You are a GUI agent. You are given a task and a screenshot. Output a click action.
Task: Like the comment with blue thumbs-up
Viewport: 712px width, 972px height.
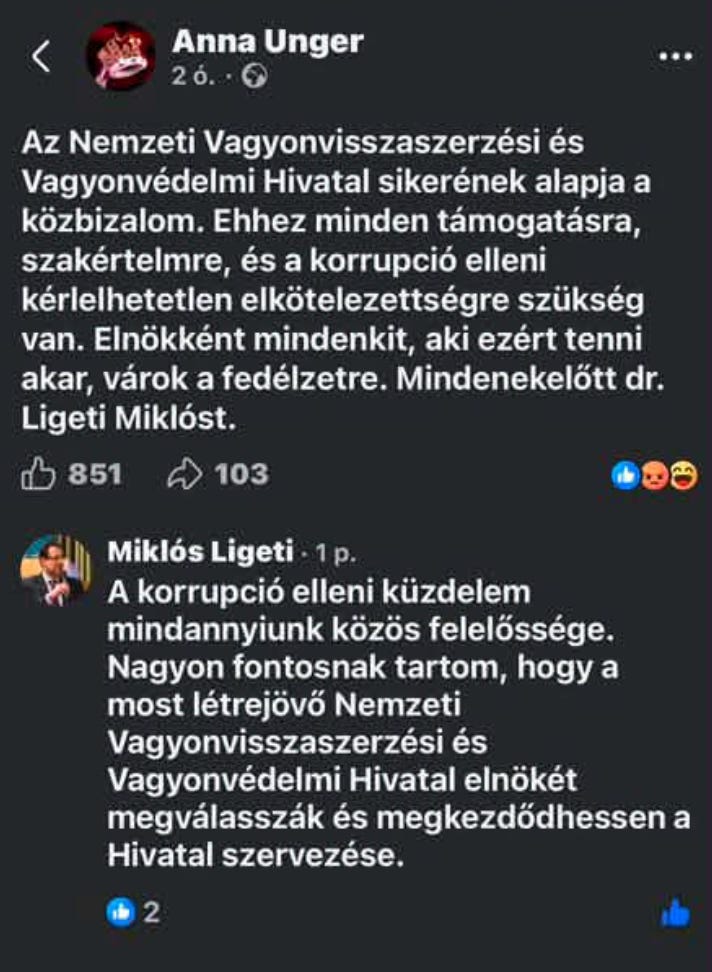(x=675, y=914)
